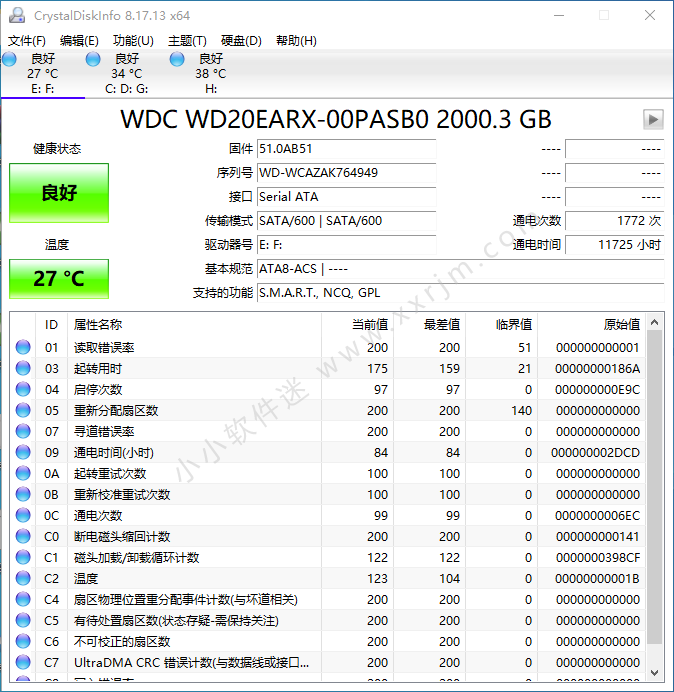Click the 健康状态 label
Image resolution: width=674 pixels, height=692 pixels.
pyautogui.click(x=57, y=149)
